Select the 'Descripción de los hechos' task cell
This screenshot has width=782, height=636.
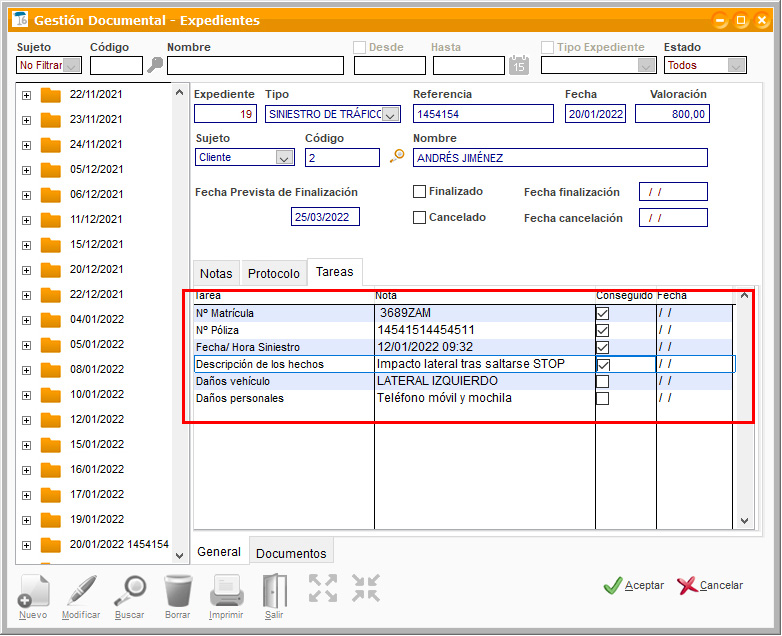284,364
